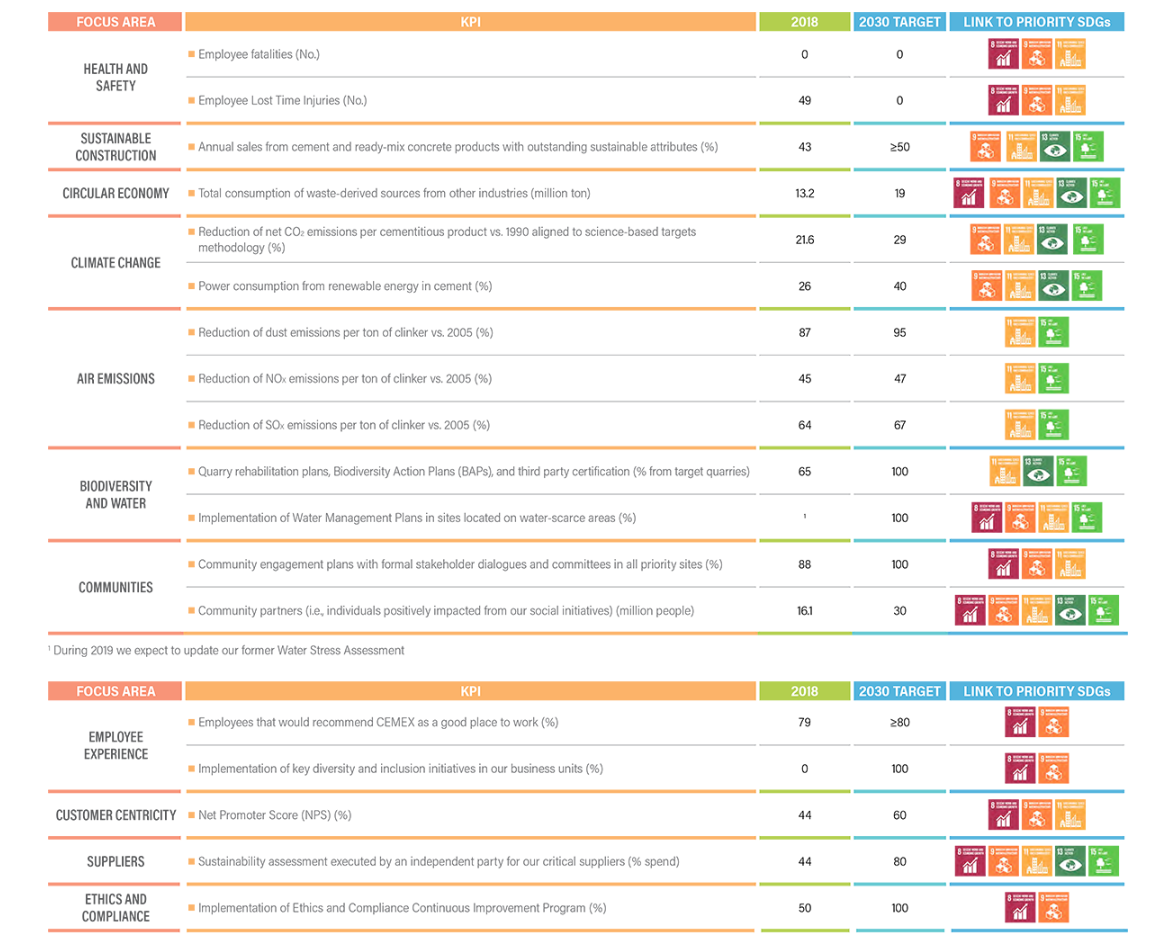Select the ≥50 target for sustainable construction
Screen dimensions: 1160x945
click(899, 147)
